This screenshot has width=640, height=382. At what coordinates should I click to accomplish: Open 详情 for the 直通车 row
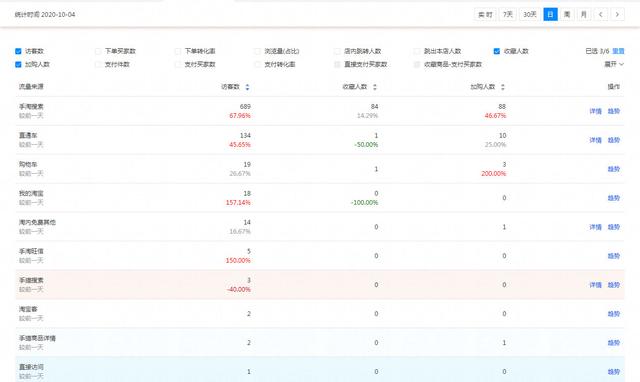pyautogui.click(x=596, y=140)
